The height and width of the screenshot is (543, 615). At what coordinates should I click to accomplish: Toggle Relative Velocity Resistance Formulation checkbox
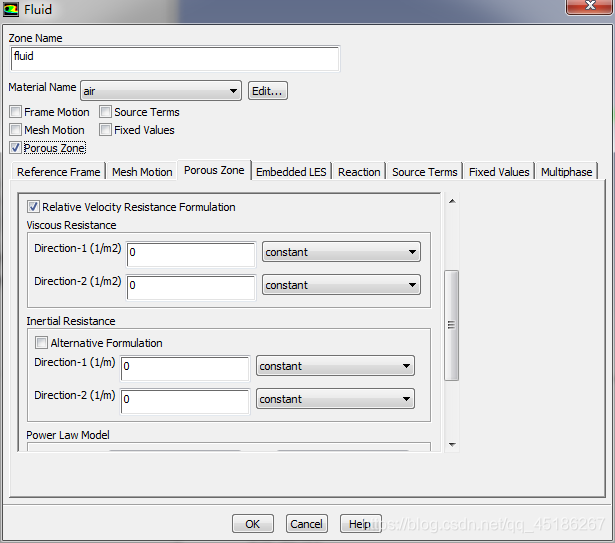tap(33, 206)
